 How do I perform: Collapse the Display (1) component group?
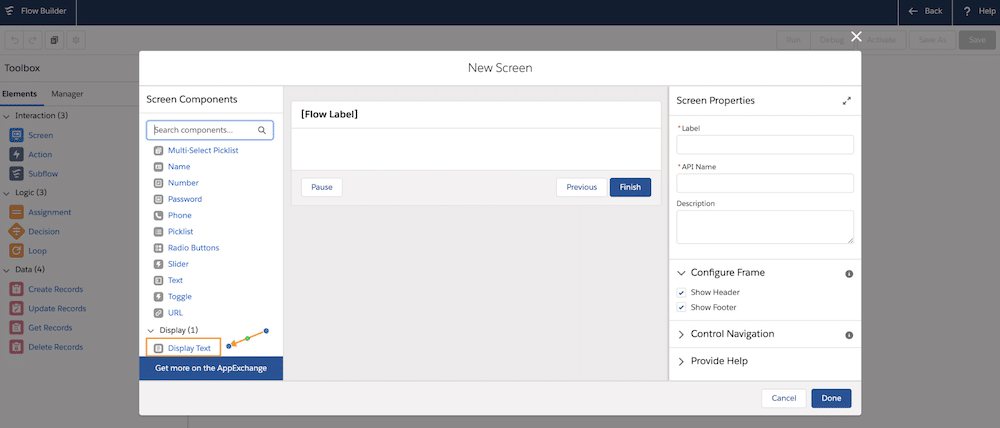click(x=151, y=330)
